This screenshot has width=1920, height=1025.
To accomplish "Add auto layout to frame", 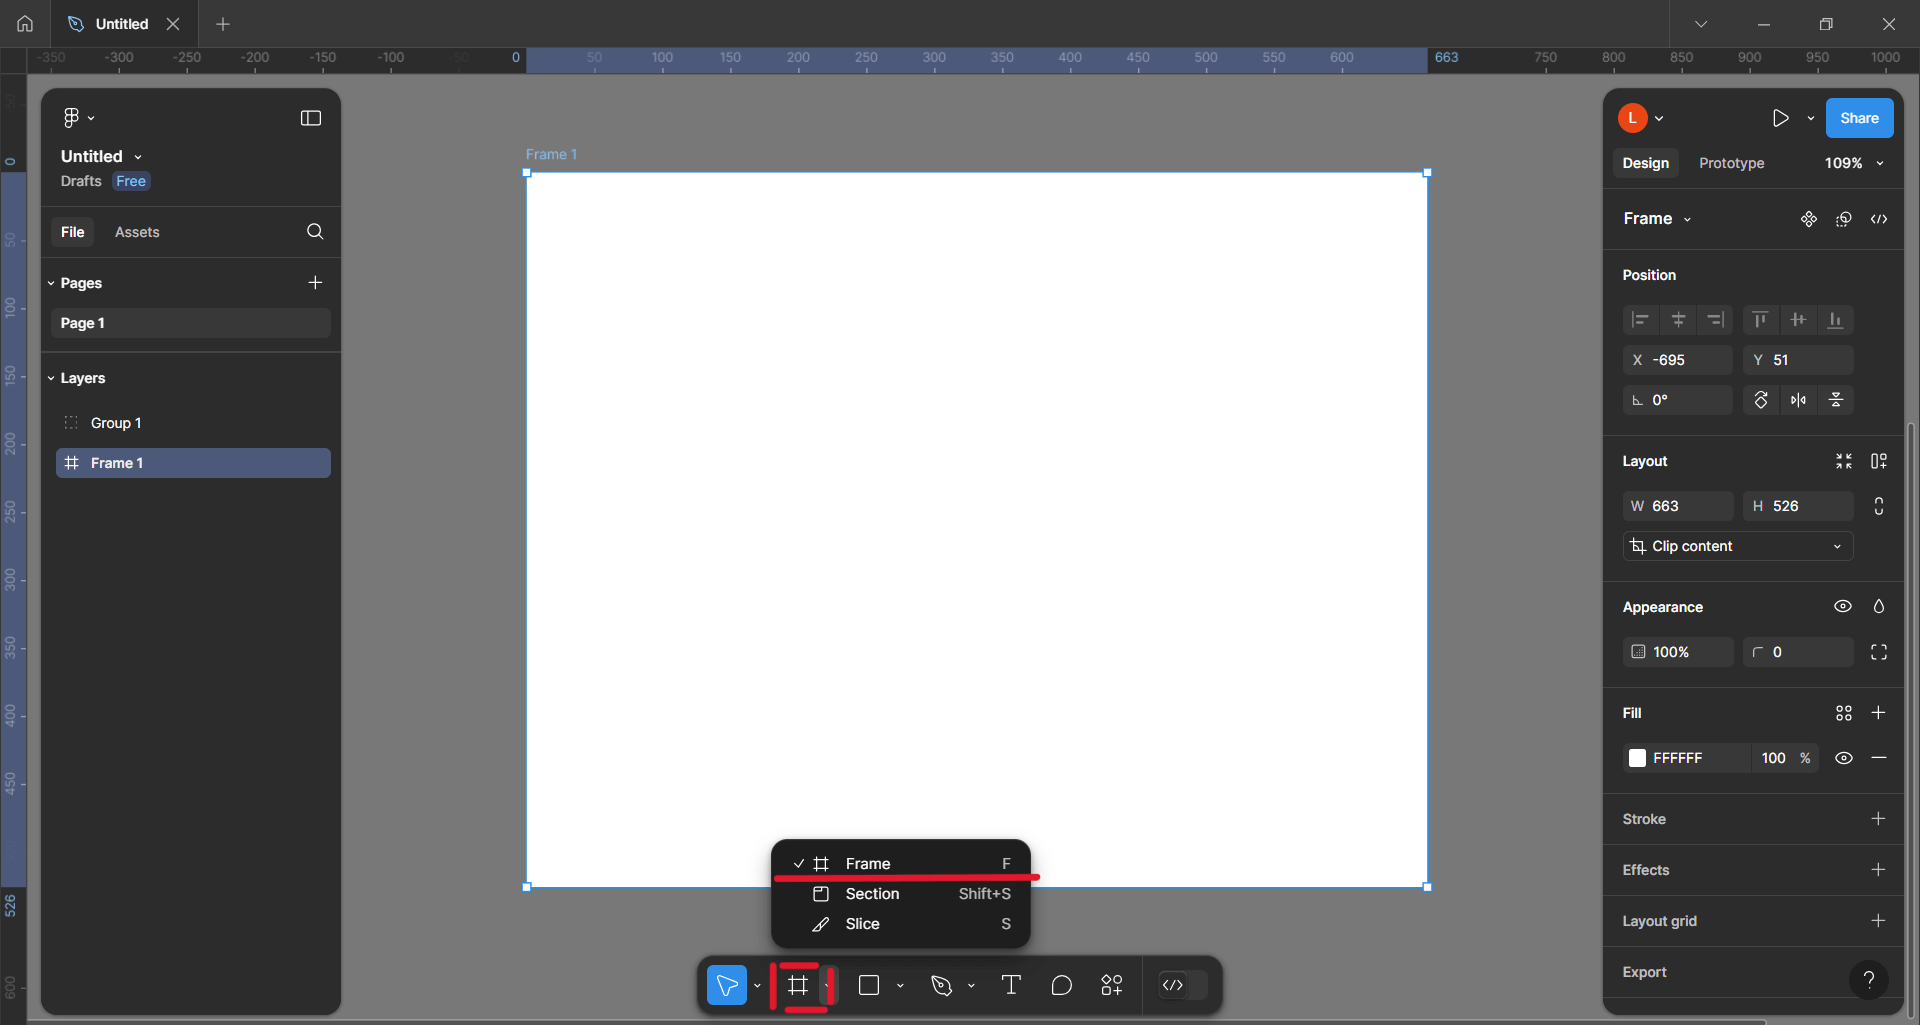I will coord(1879,461).
